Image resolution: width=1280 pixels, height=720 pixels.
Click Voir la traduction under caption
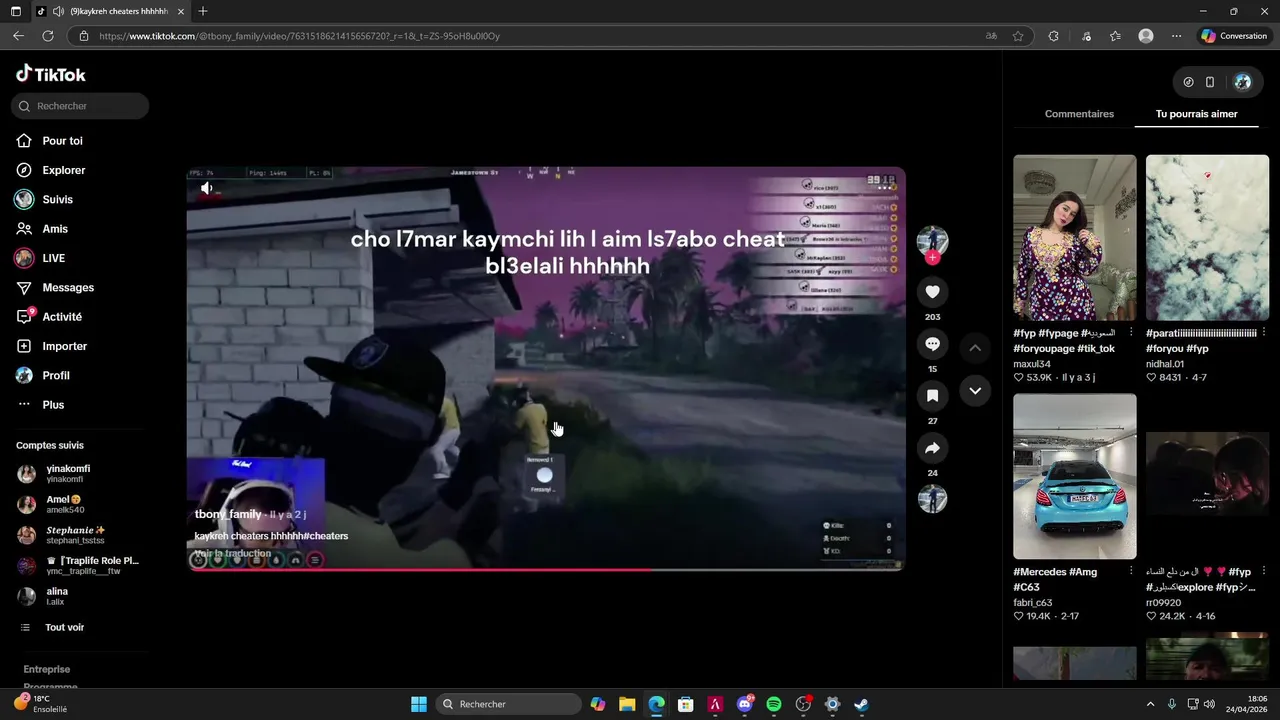pyautogui.click(x=233, y=553)
